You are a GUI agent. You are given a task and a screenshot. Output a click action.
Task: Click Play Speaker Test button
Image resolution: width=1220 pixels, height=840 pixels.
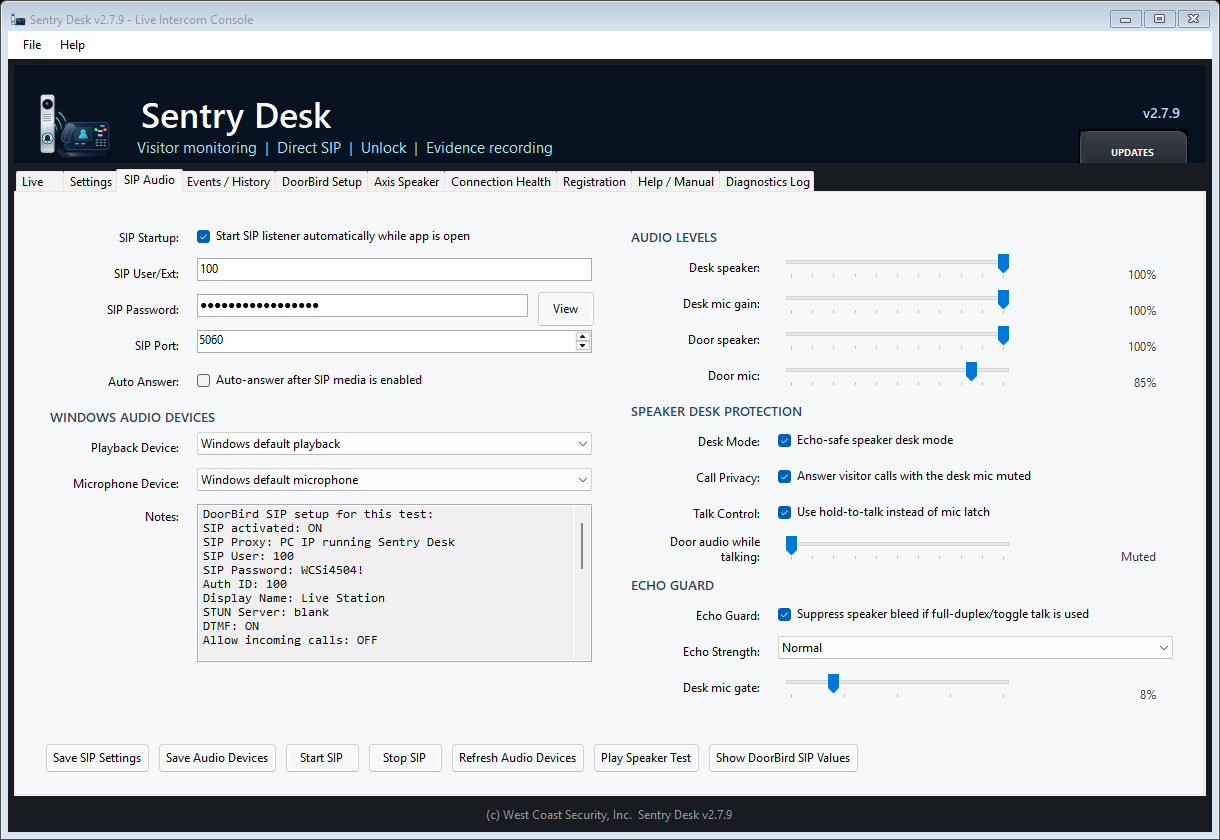coord(646,758)
